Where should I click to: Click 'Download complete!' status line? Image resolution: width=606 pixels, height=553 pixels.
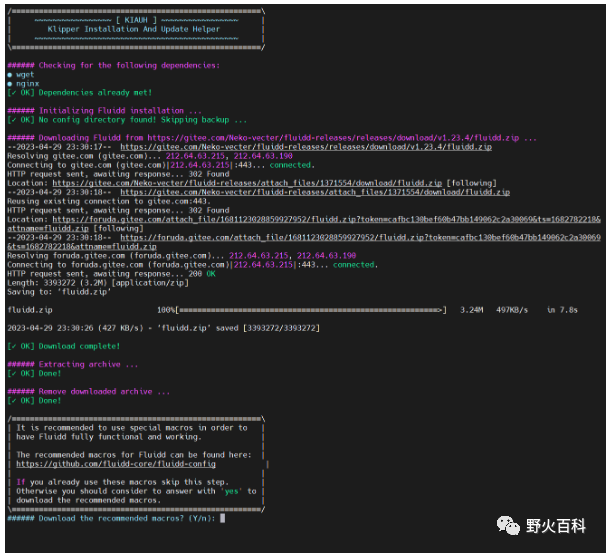click(63, 346)
